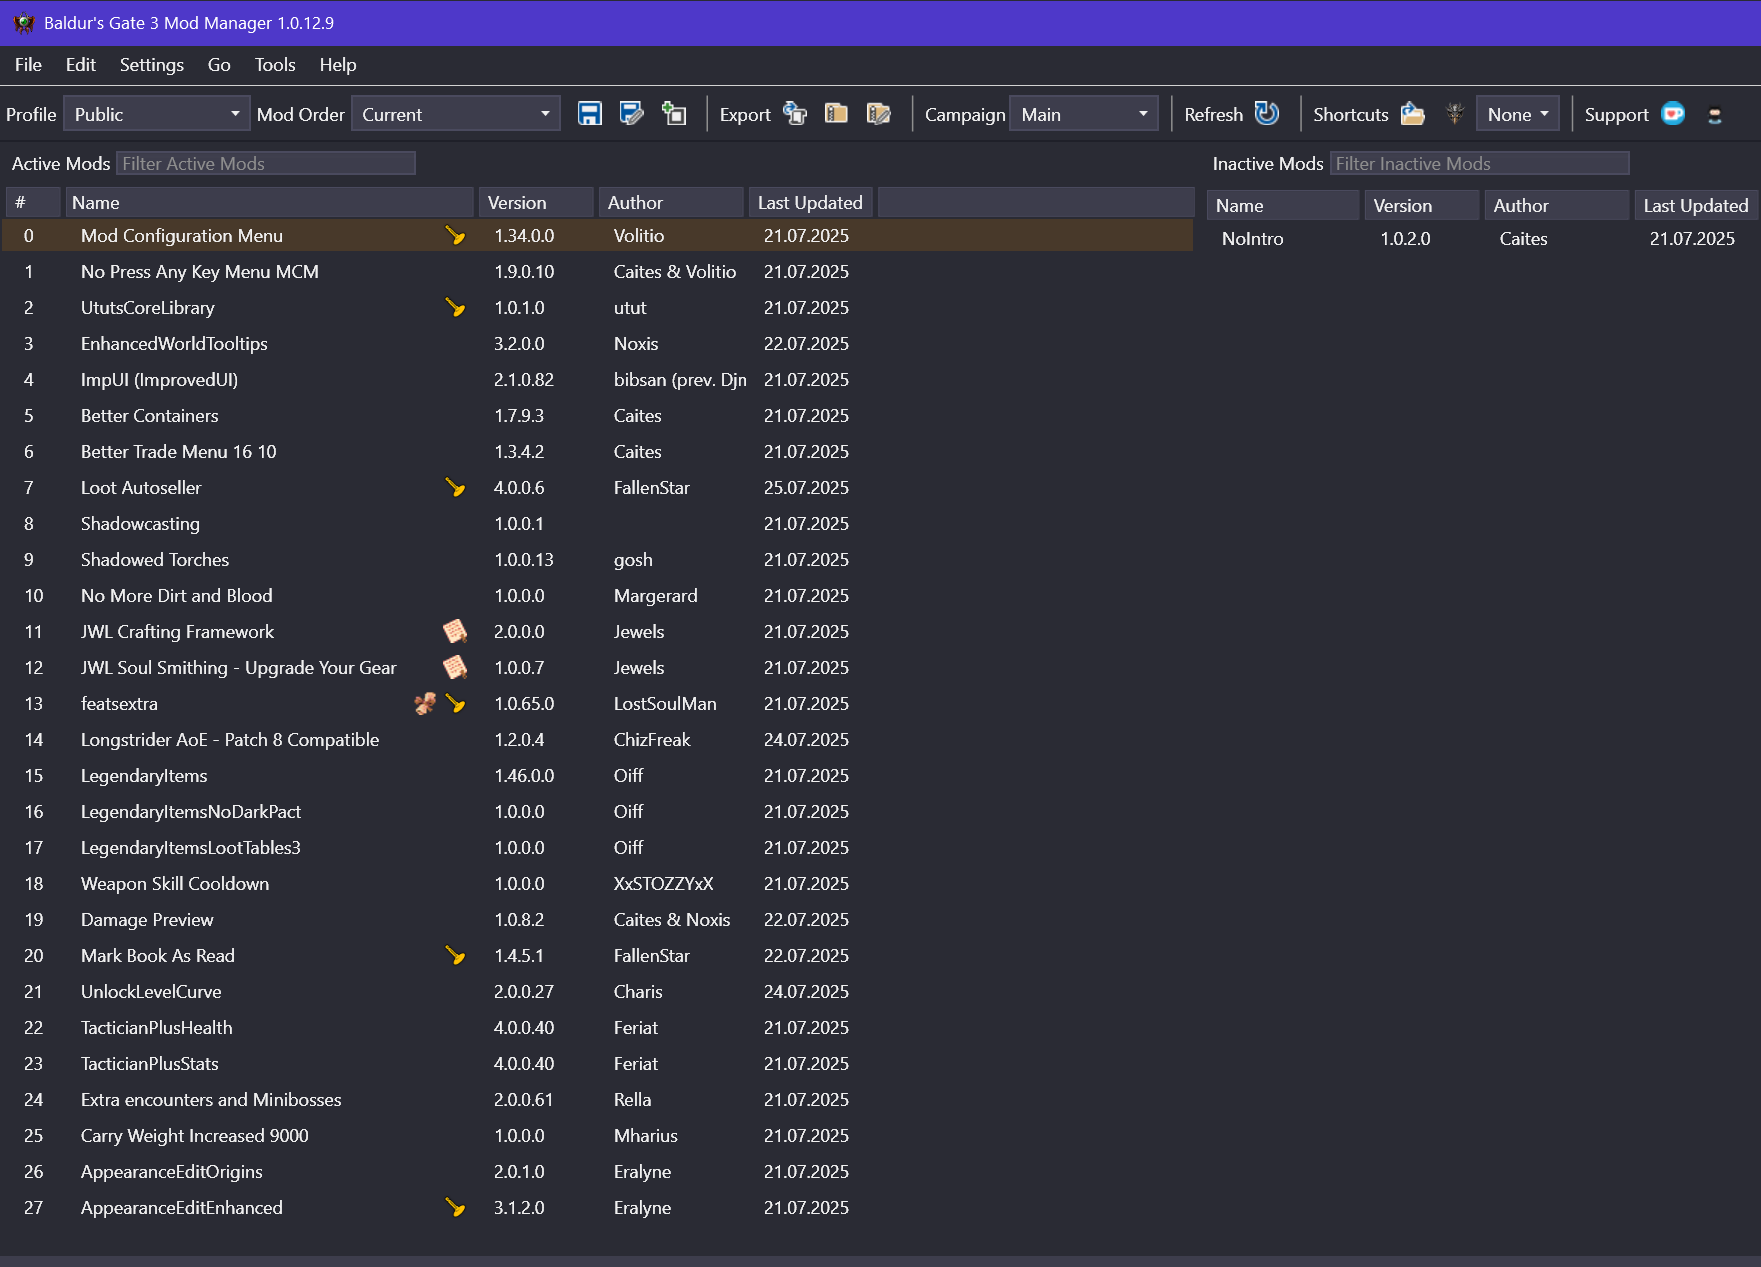
Task: Click the zip folder with pencil export icon
Action: tap(879, 114)
